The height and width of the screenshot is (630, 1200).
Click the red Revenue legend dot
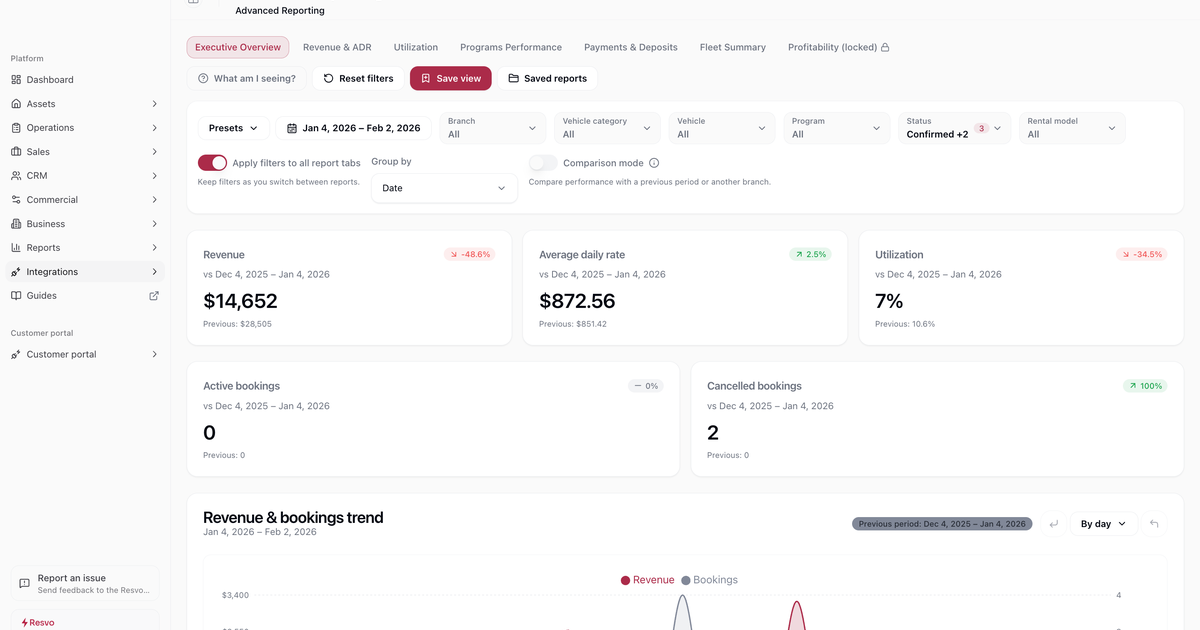coord(626,579)
